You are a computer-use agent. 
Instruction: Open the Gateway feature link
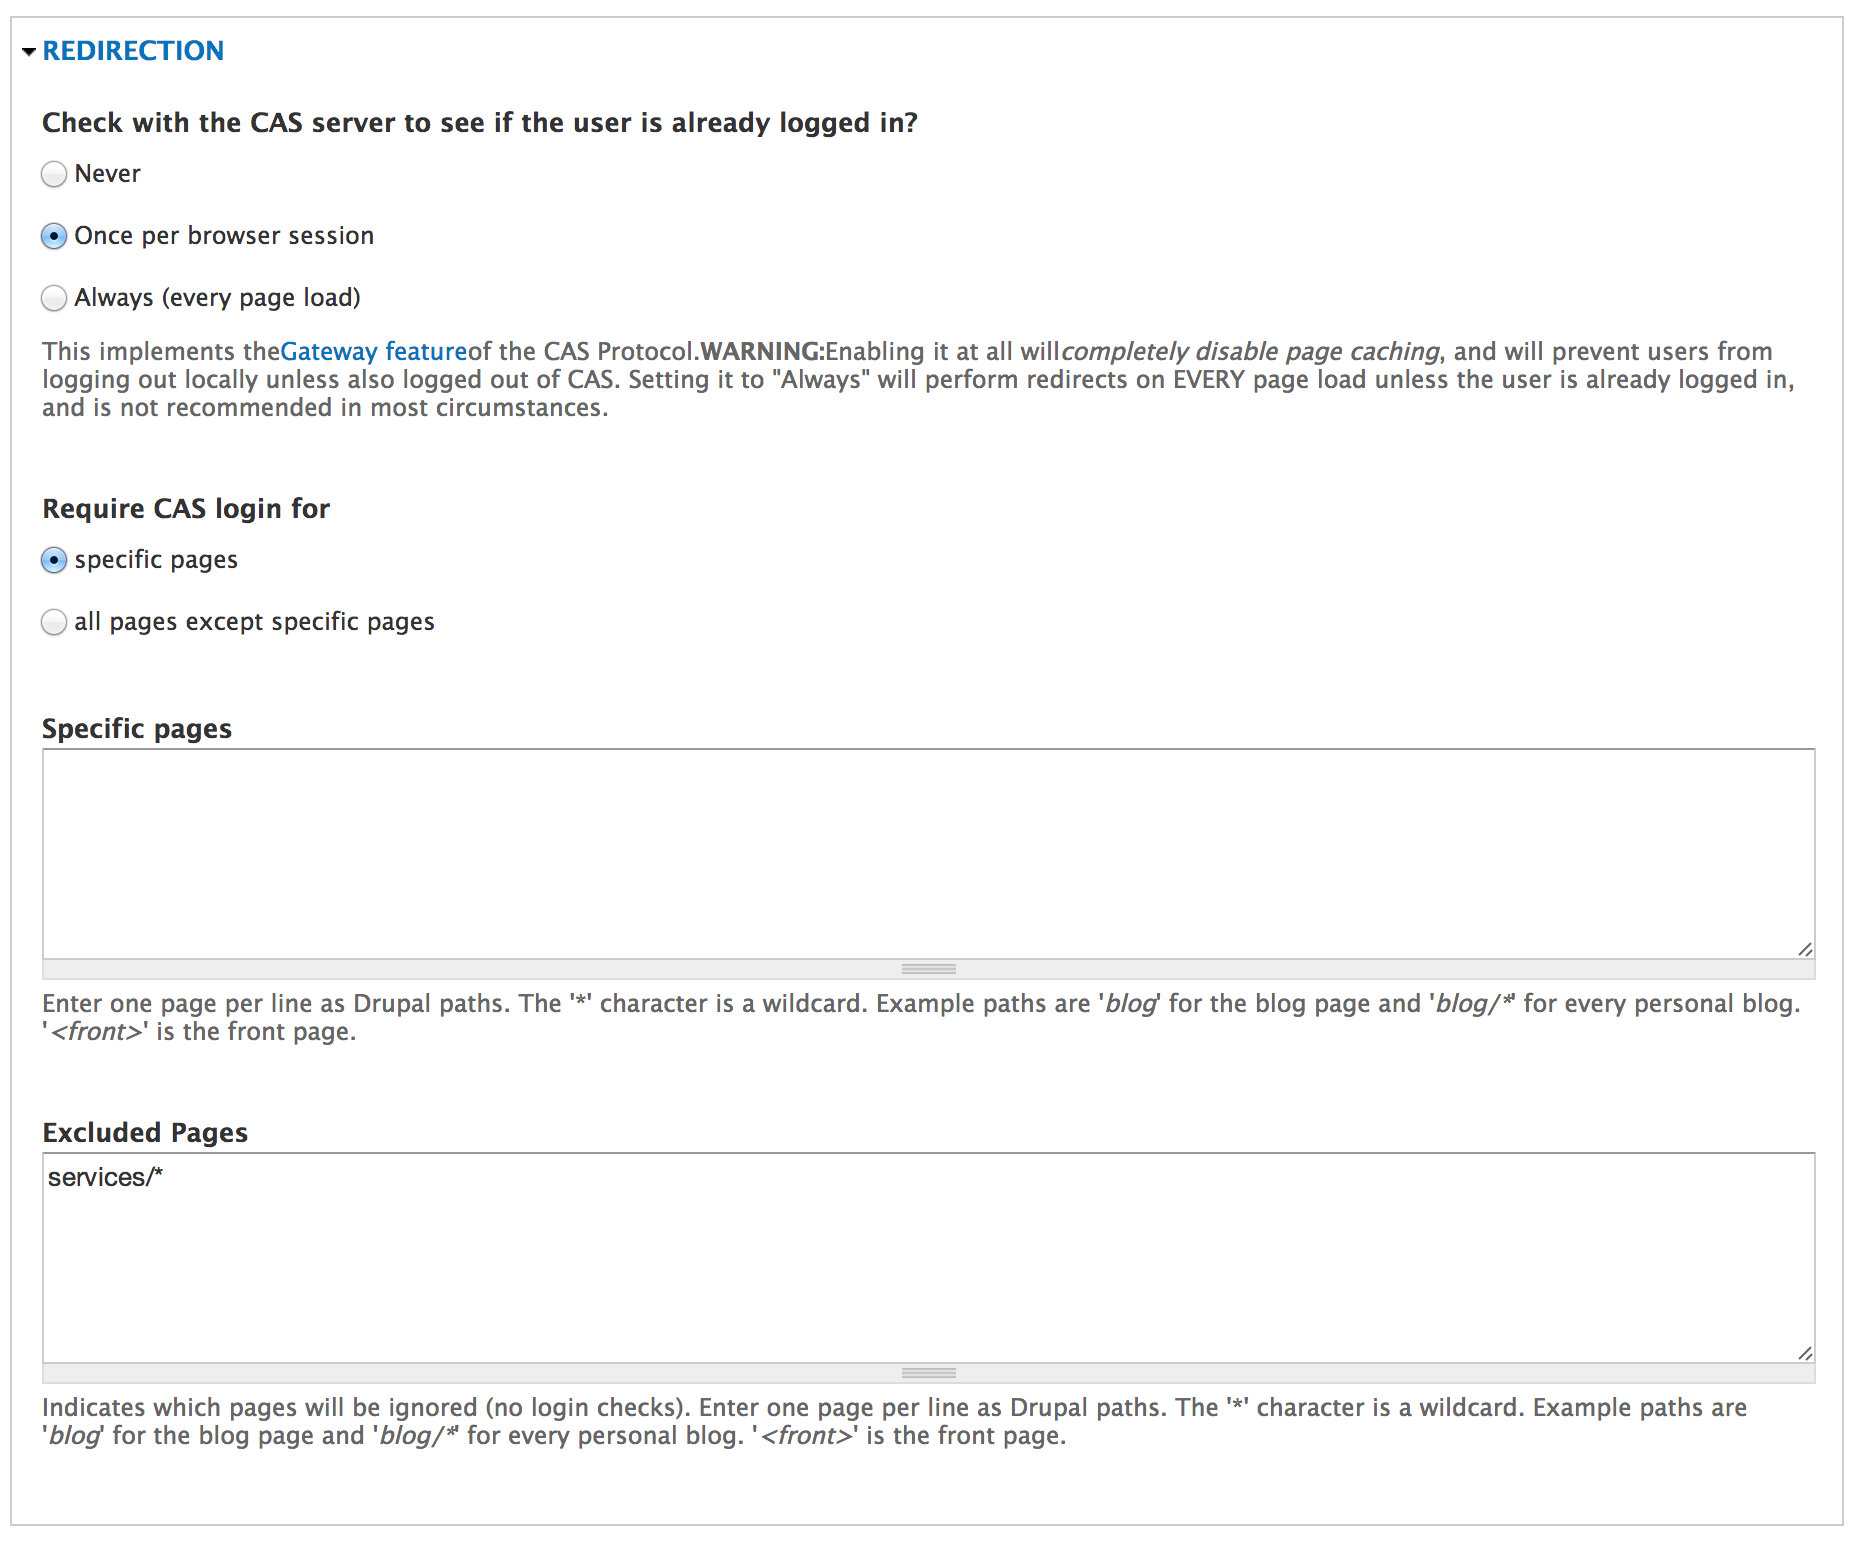point(374,352)
